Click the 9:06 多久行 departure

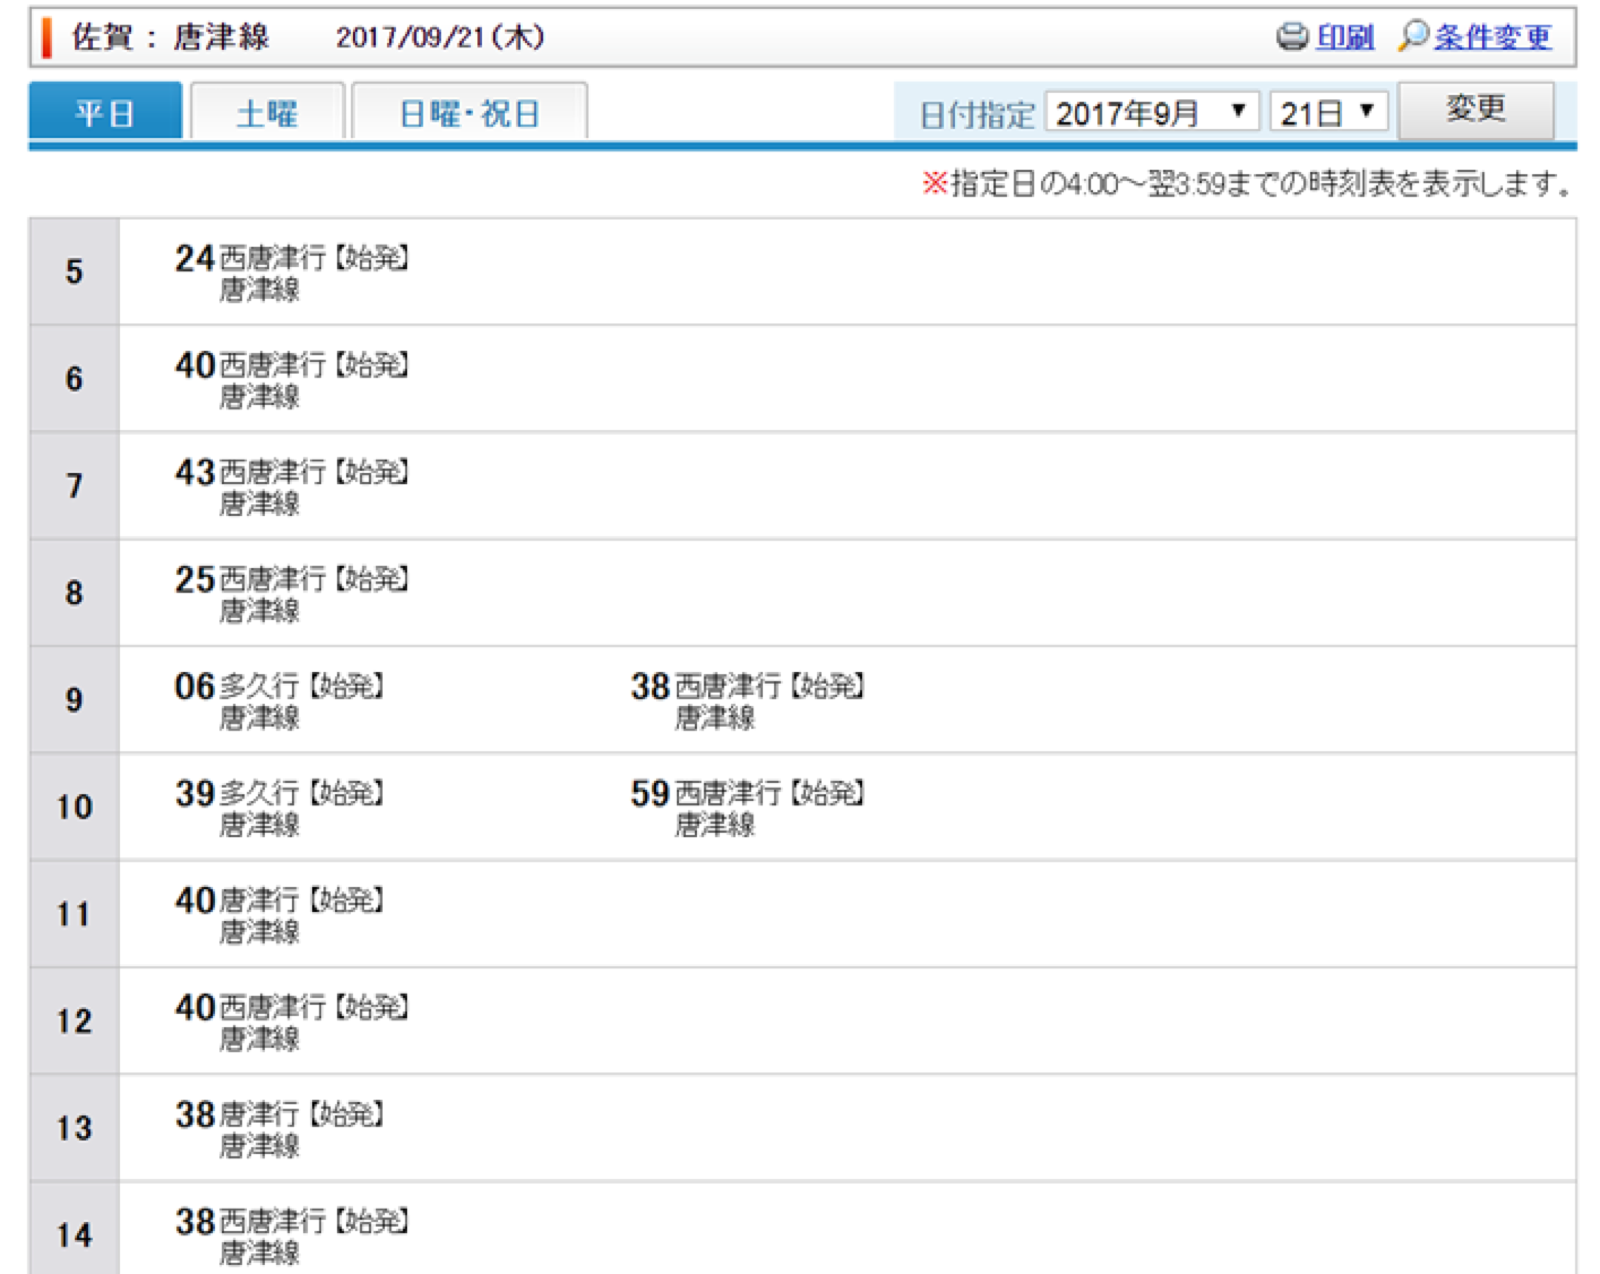pos(279,700)
